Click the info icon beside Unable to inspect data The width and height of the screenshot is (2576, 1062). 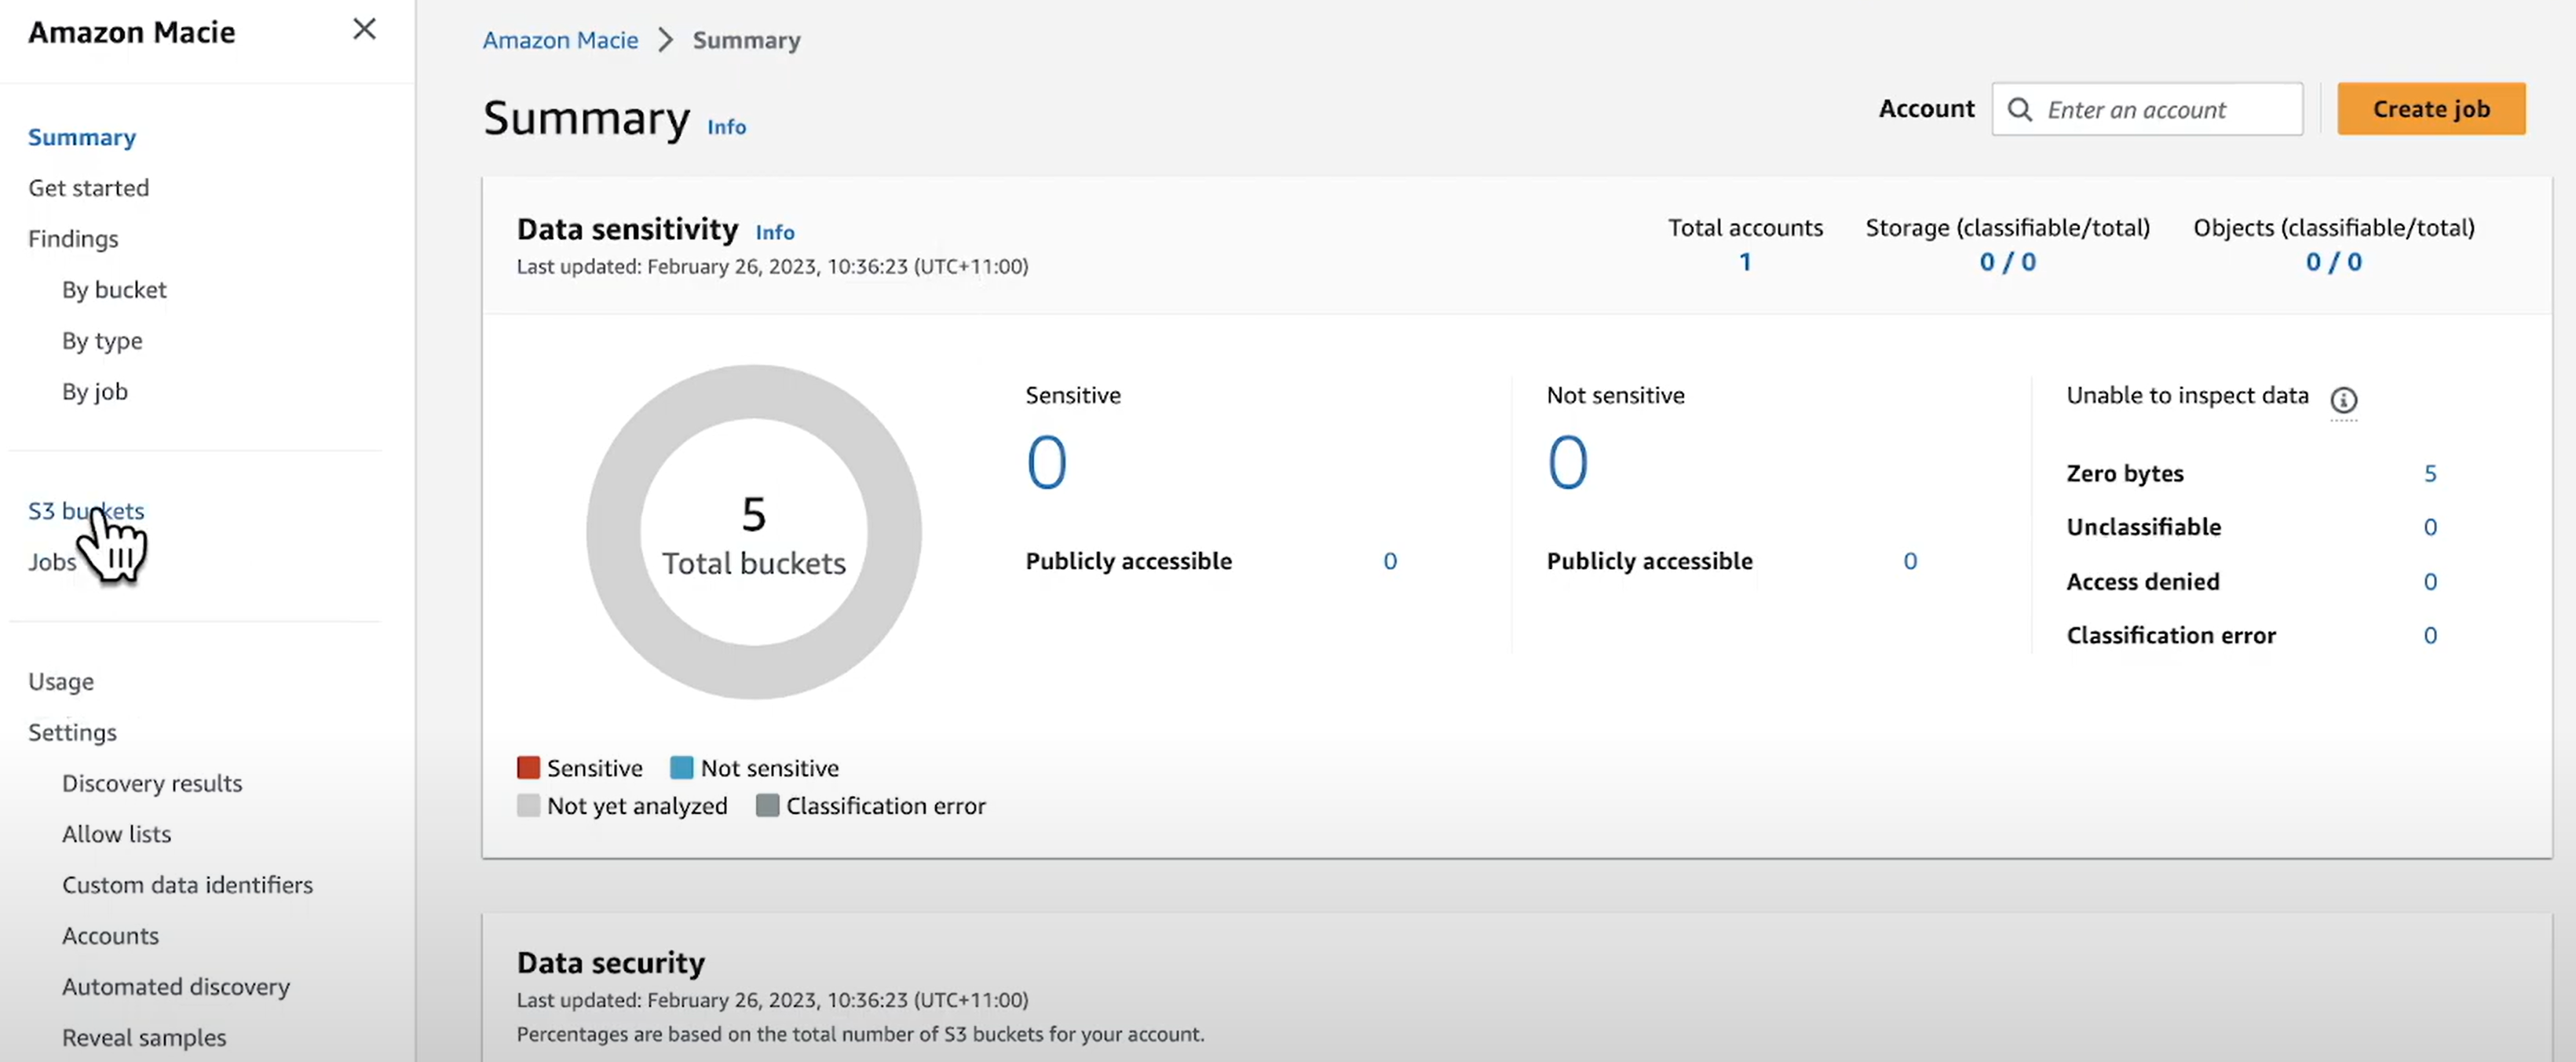click(2343, 400)
